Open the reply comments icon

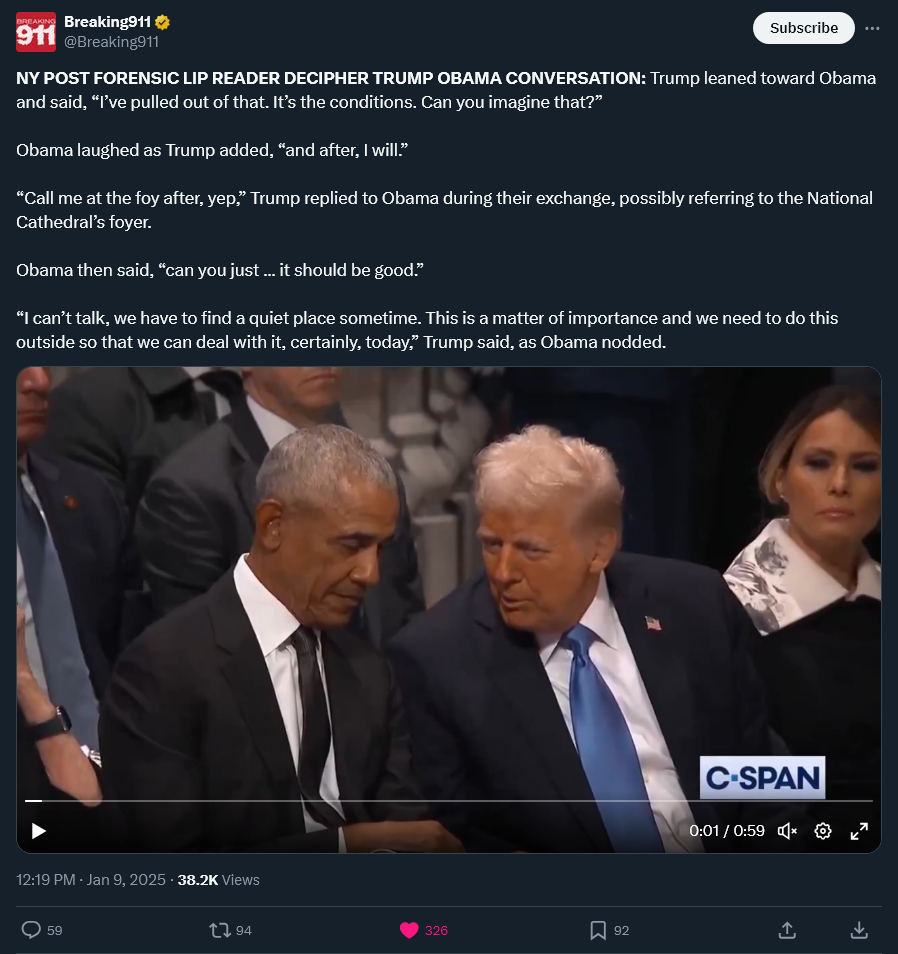coord(32,930)
